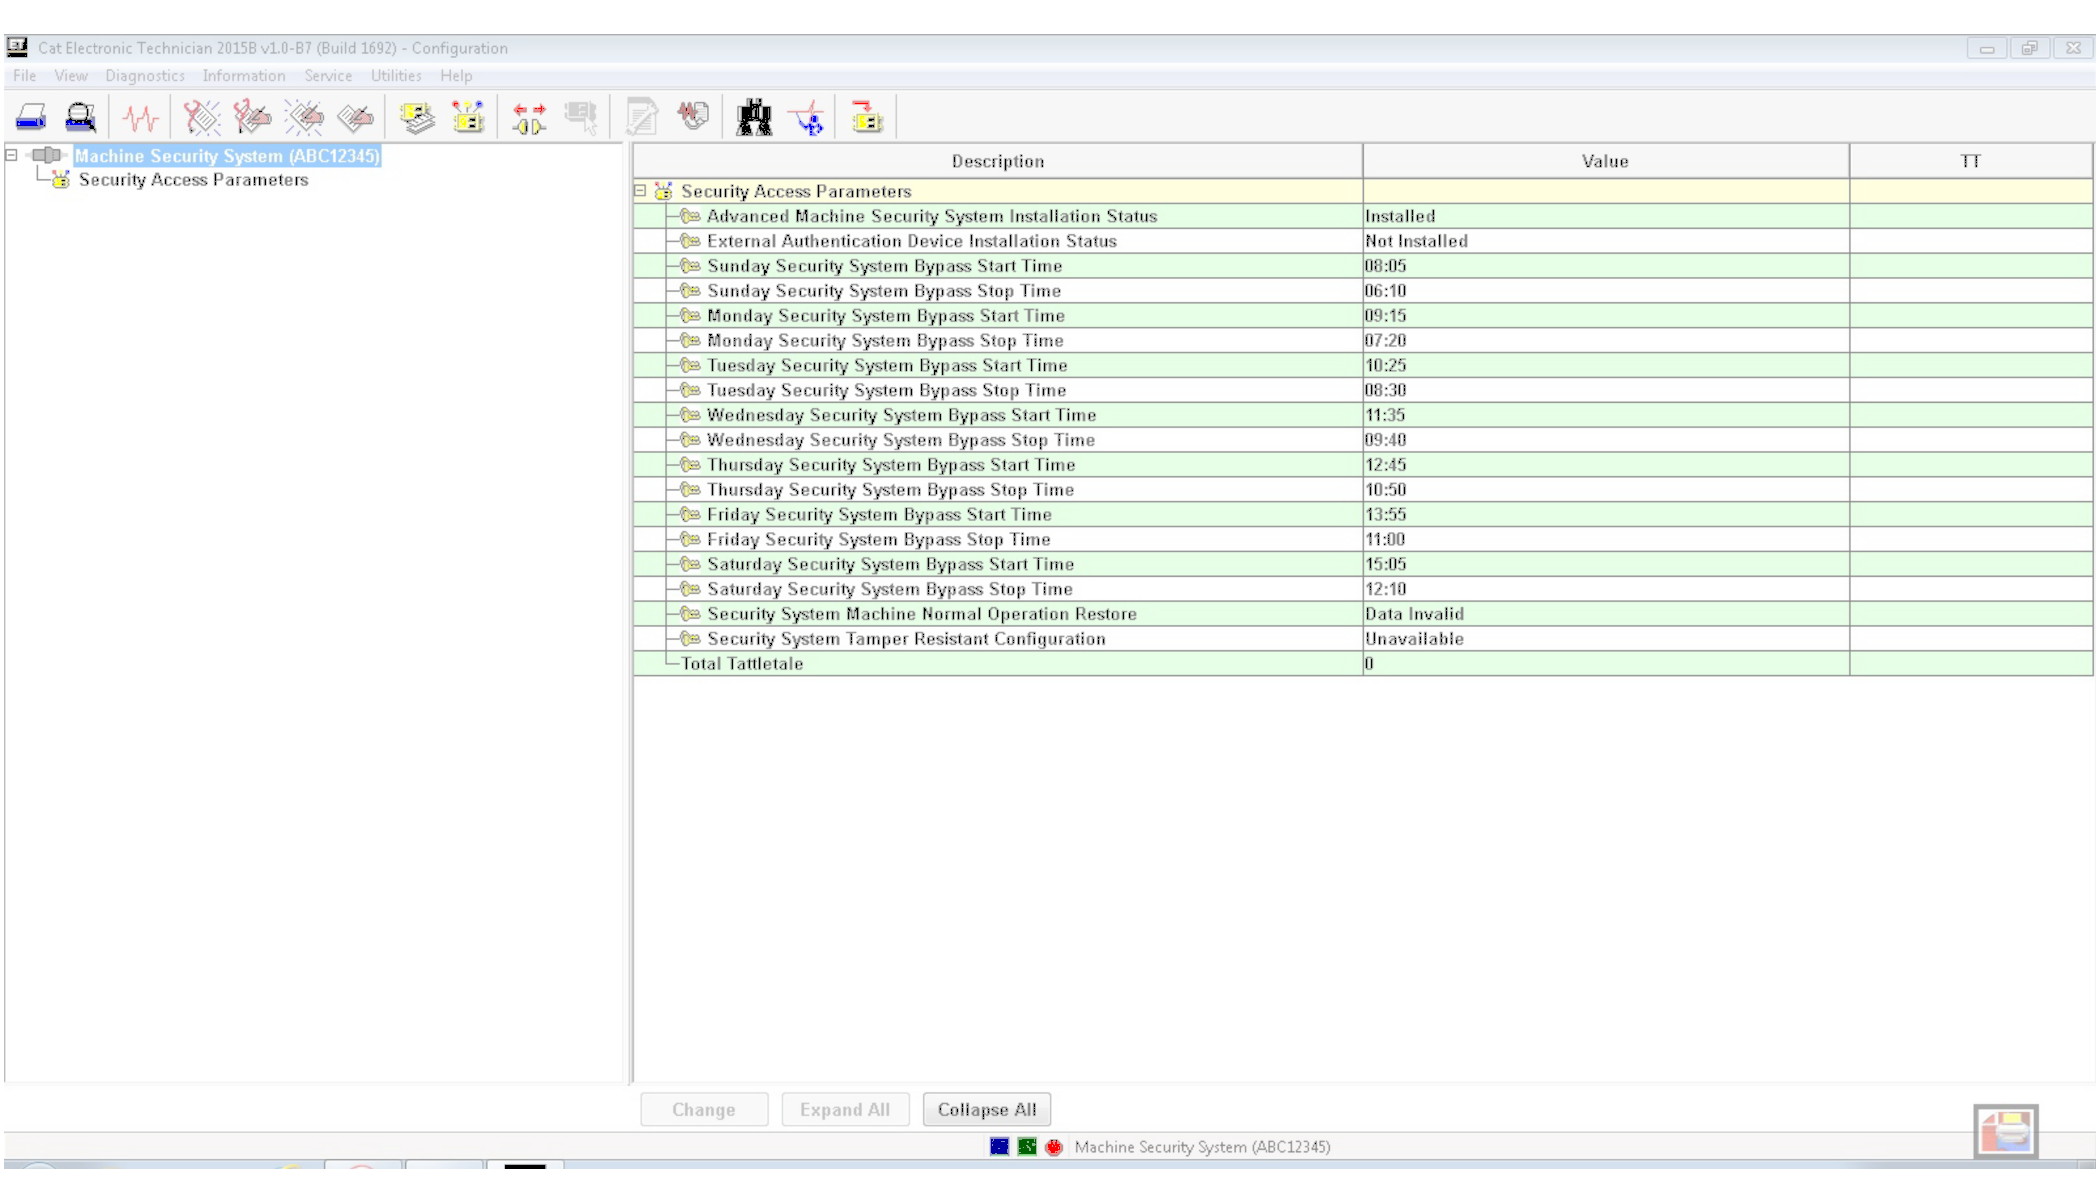2100x1200 pixels.
Task: Click the green status square in status bar
Action: (x=1027, y=1147)
